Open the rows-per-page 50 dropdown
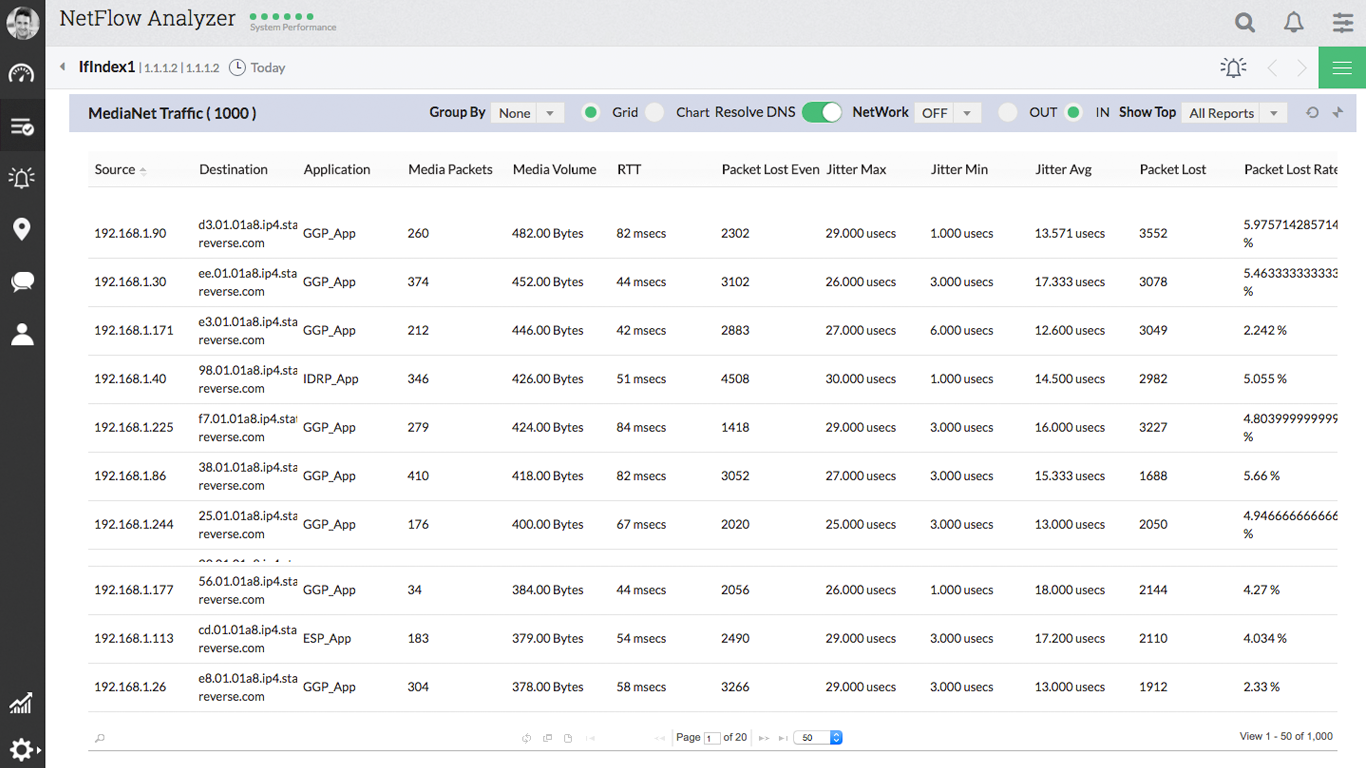Image resolution: width=1366 pixels, height=768 pixels. click(x=819, y=738)
